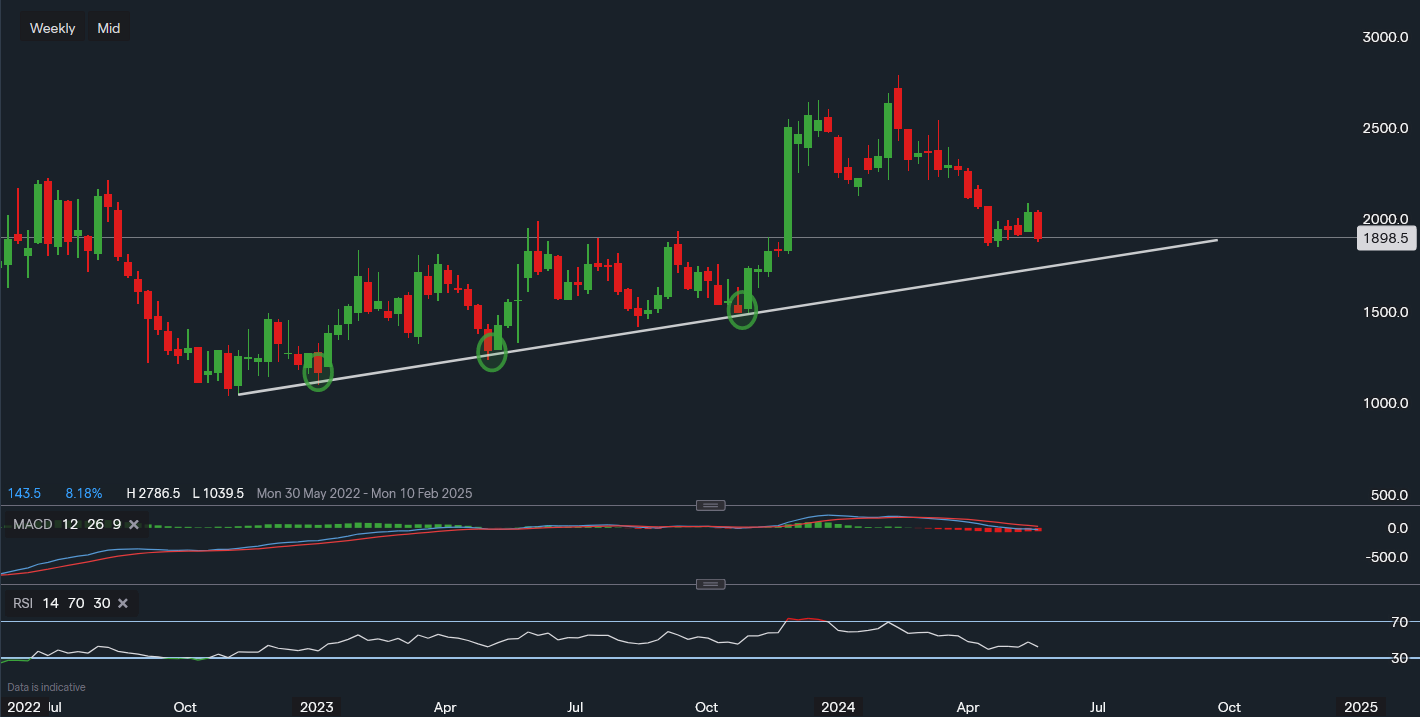
Task: Click the 2024 label on time axis
Action: tap(838, 707)
